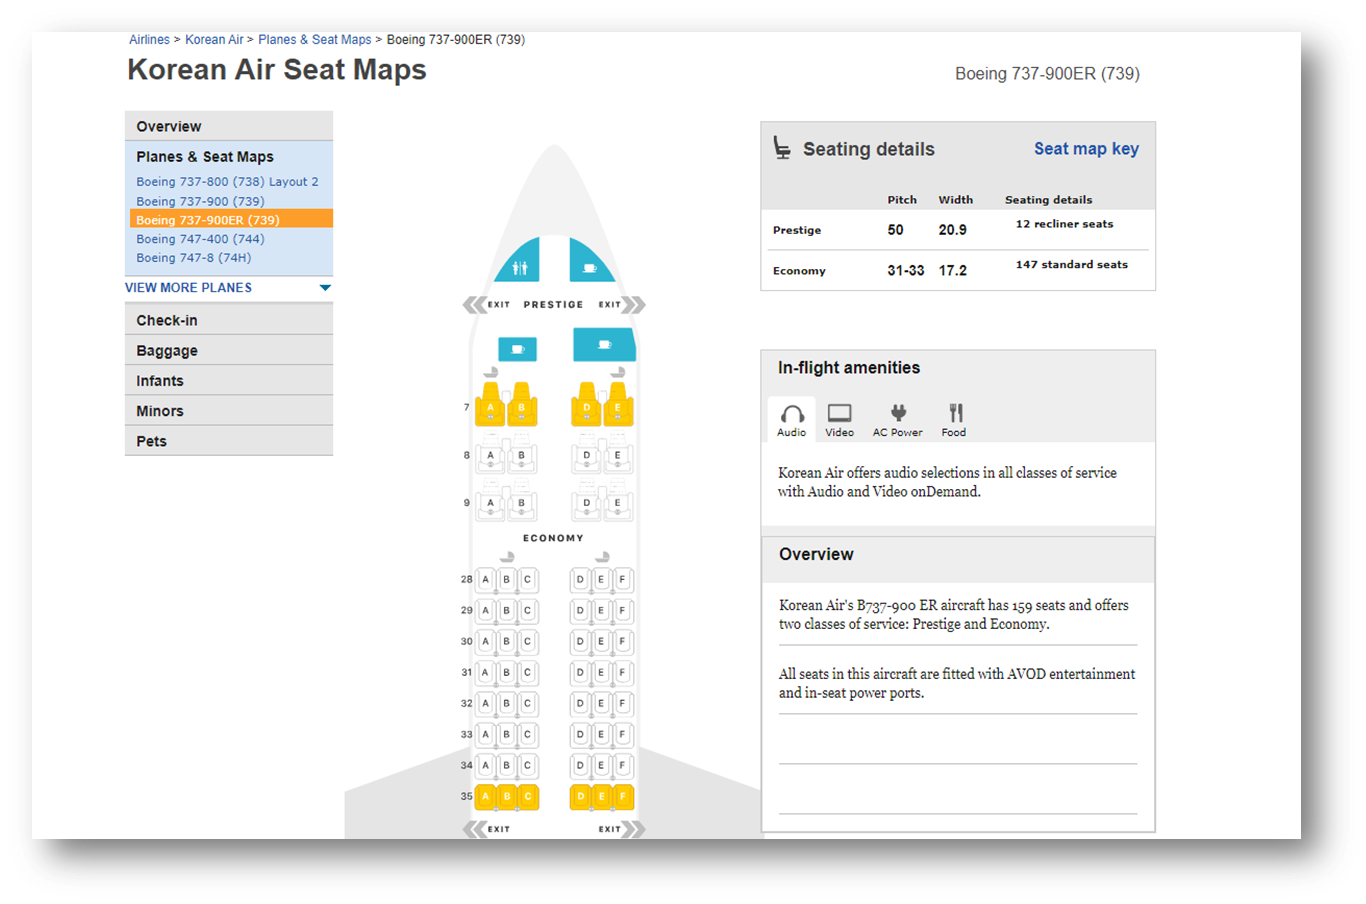Select Economy seat 33B
This screenshot has width=1366, height=904.
[x=506, y=735]
